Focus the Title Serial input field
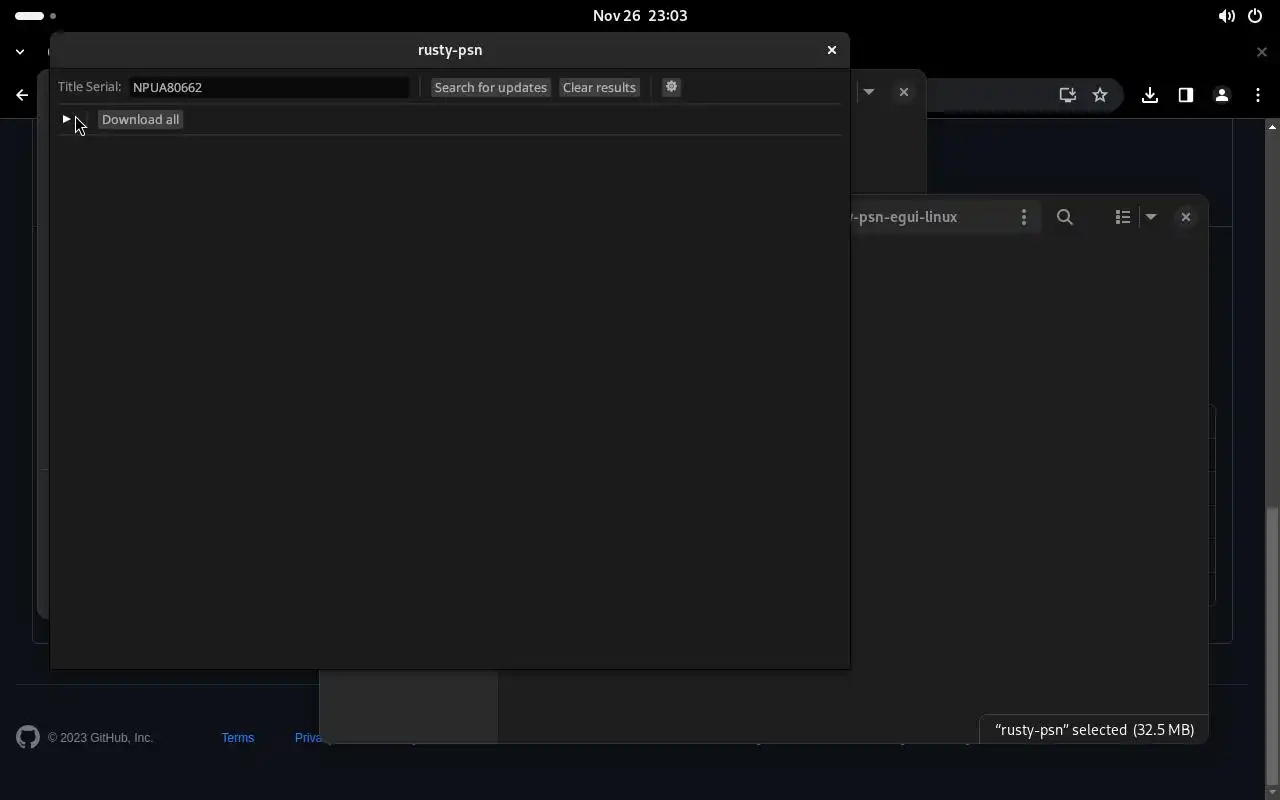The height and width of the screenshot is (800, 1280). point(269,87)
